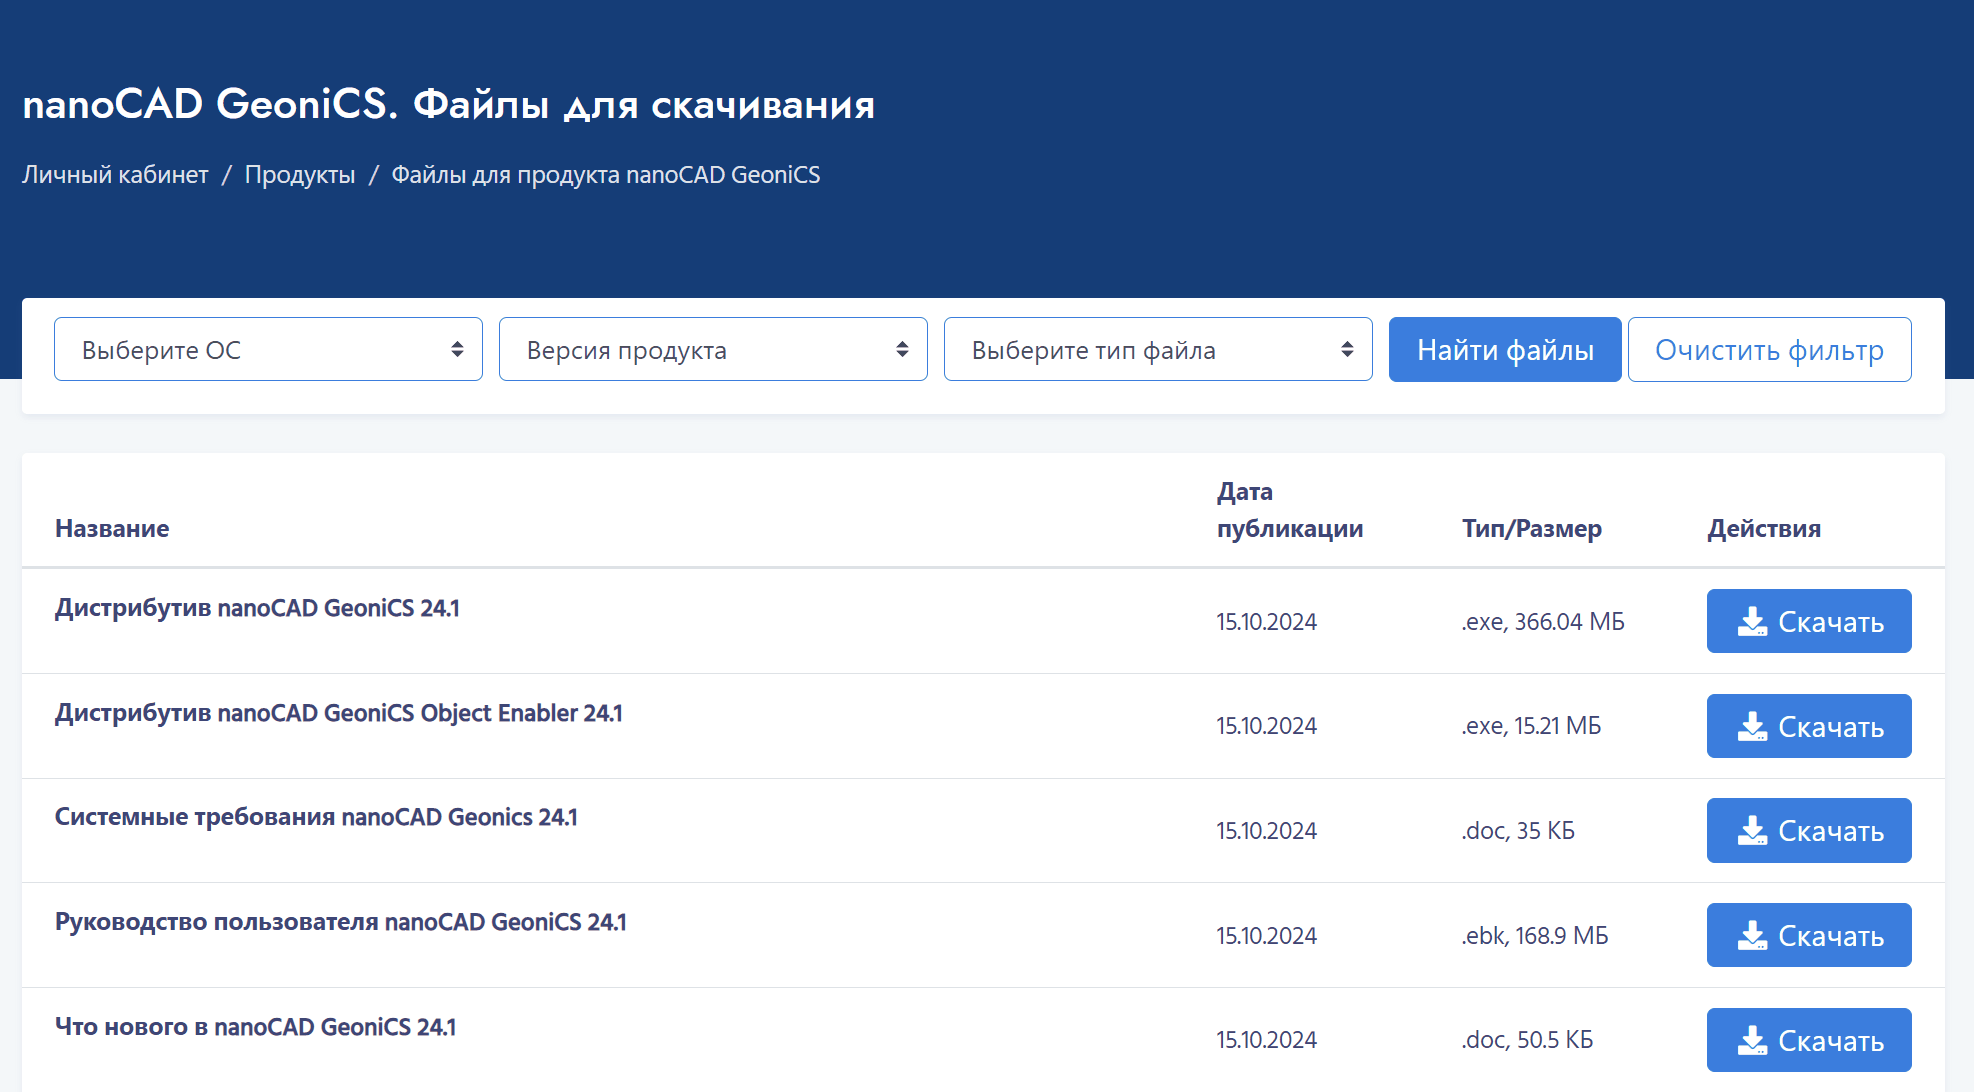This screenshot has height=1092, width=1974.
Task: Open the 'Продукты' breadcrumb link
Action: pos(300,174)
